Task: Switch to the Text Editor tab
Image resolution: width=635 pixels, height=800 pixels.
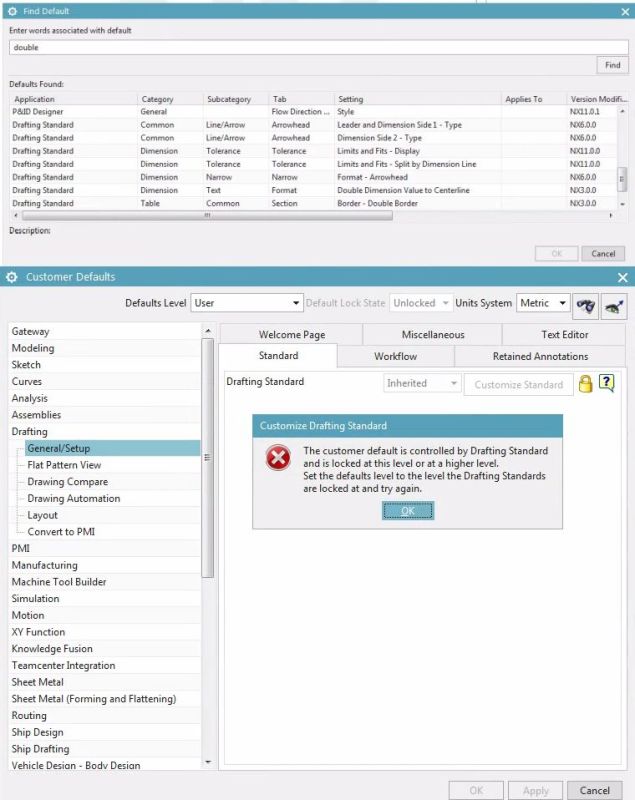Action: 564,335
